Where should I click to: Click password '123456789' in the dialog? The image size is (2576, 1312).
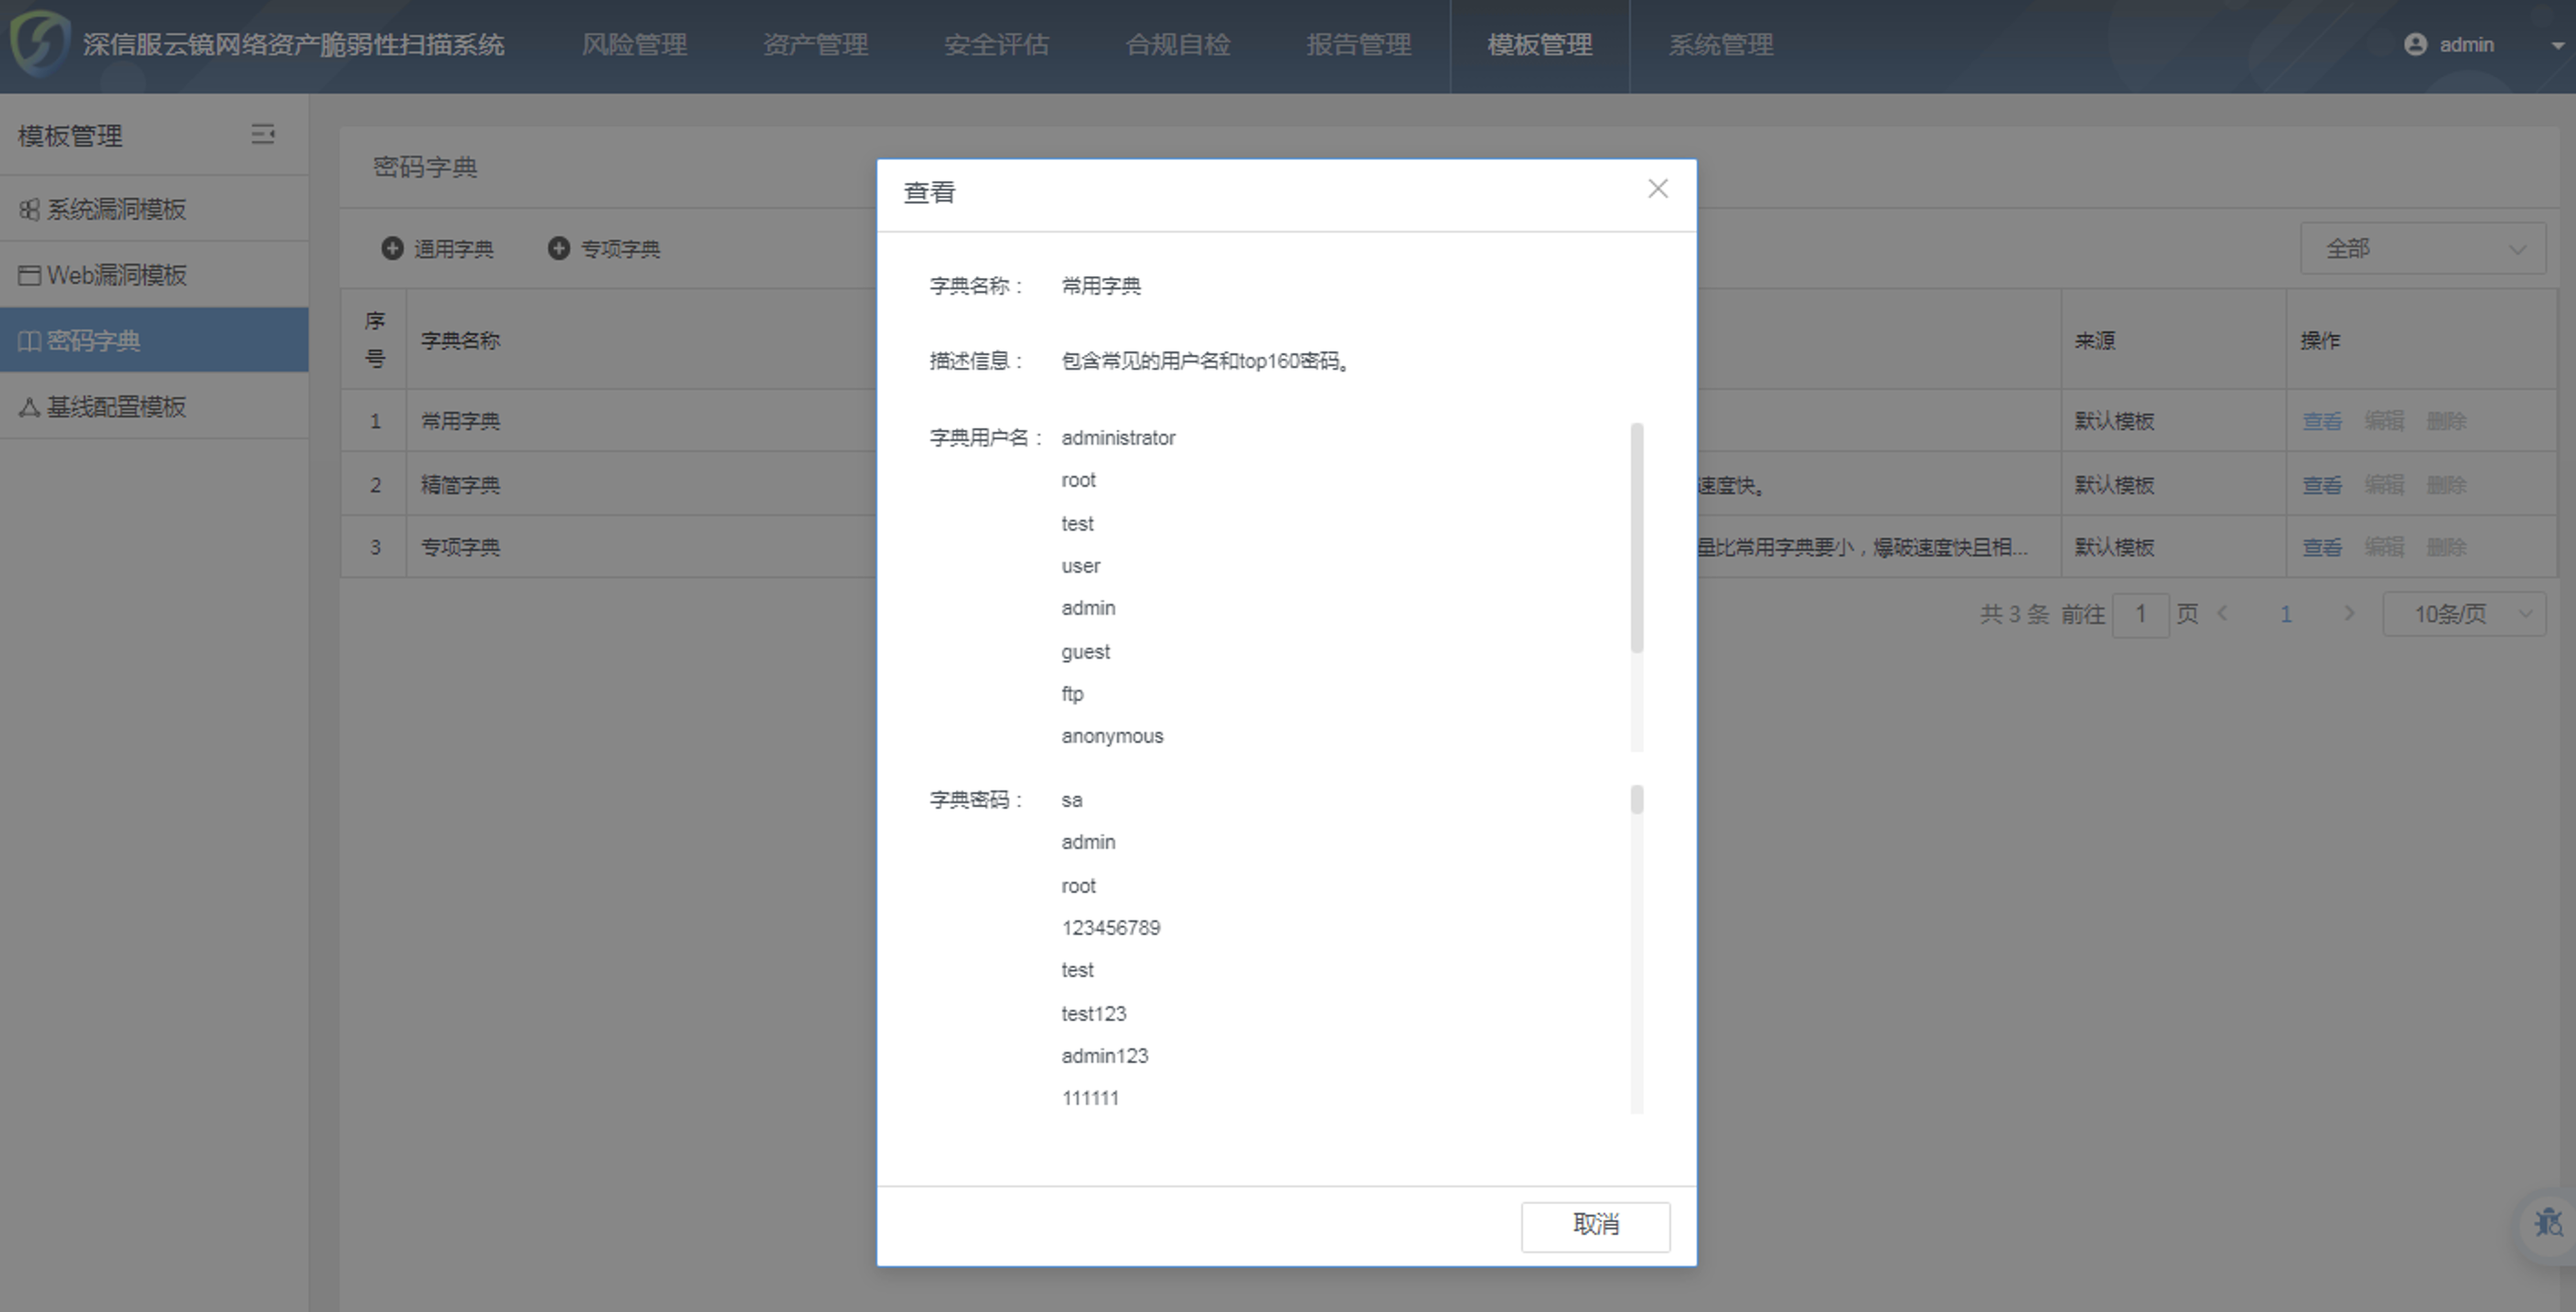tap(1111, 928)
